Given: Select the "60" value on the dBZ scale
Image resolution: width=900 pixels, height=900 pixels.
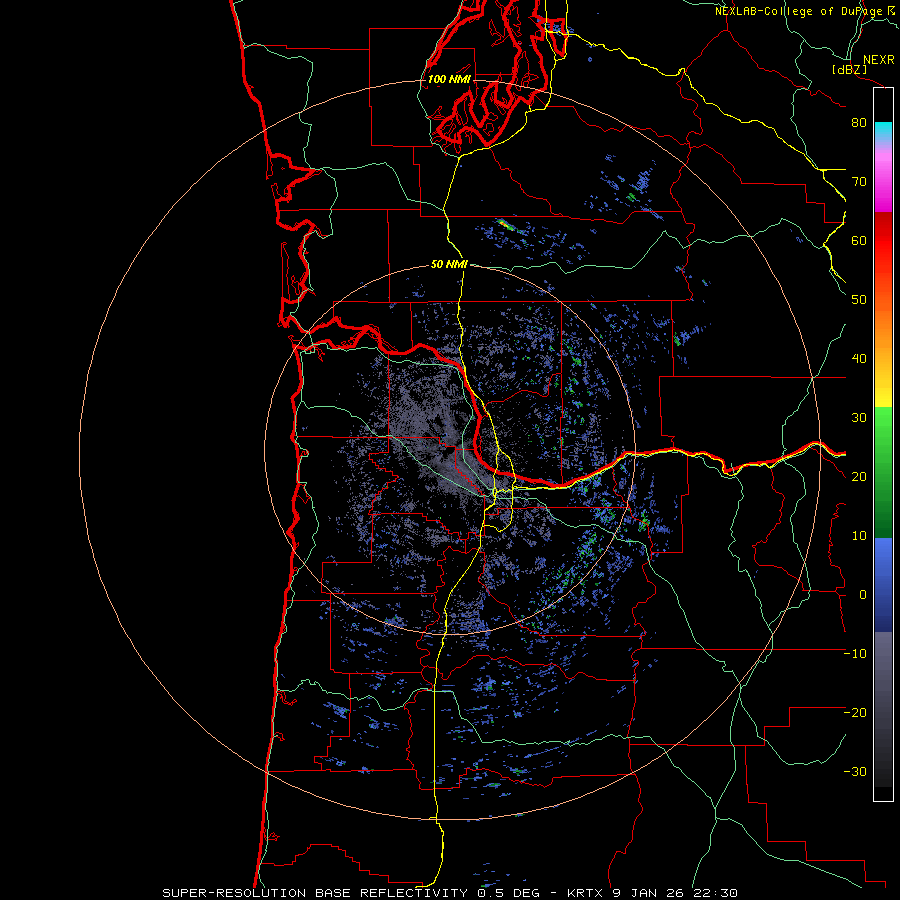Looking at the screenshot, I should (x=859, y=240).
